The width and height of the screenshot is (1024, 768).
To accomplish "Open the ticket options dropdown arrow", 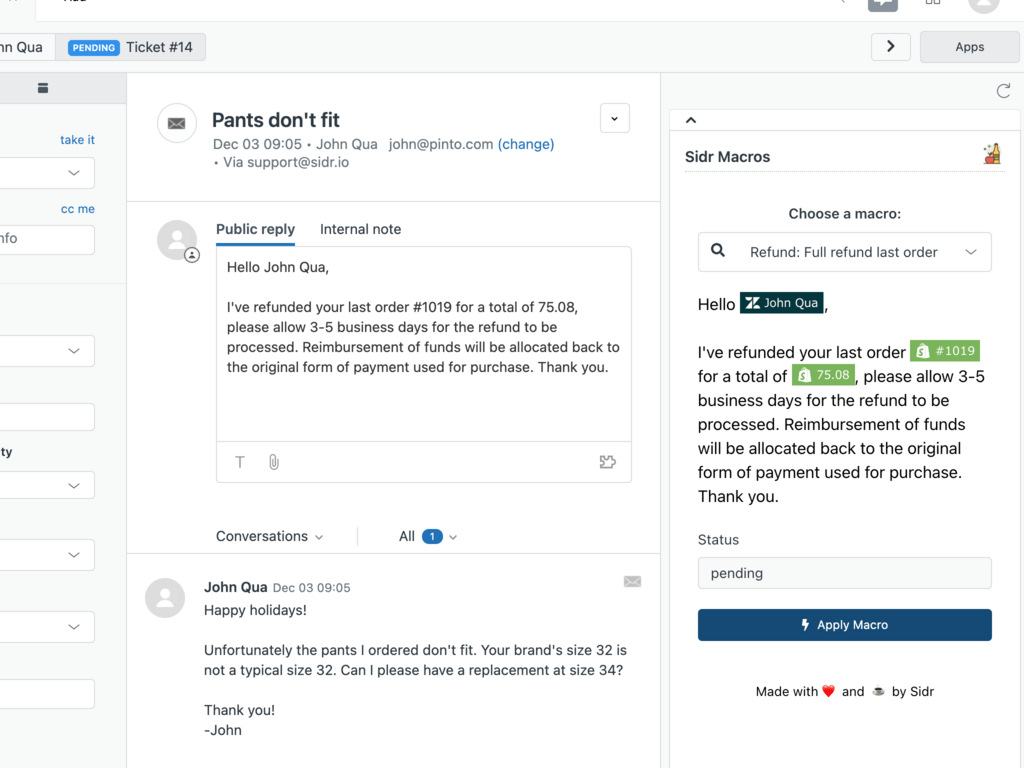I will tap(614, 118).
